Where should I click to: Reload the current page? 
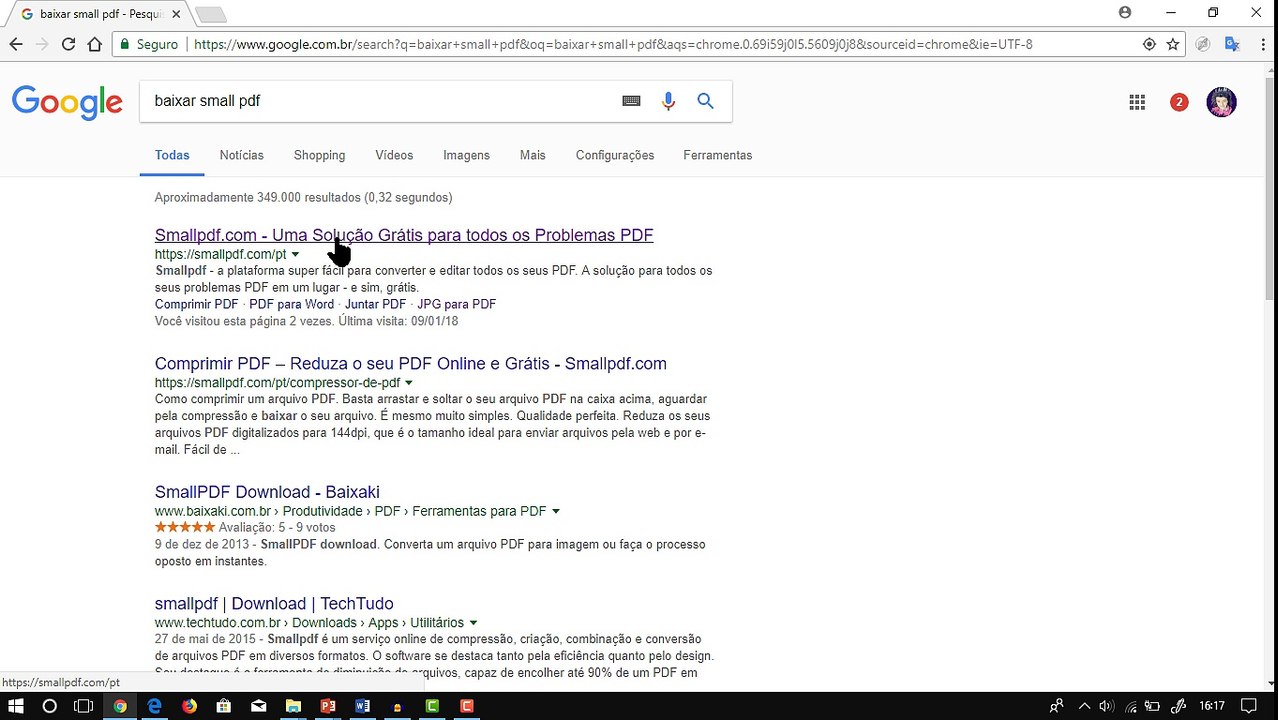[68, 44]
